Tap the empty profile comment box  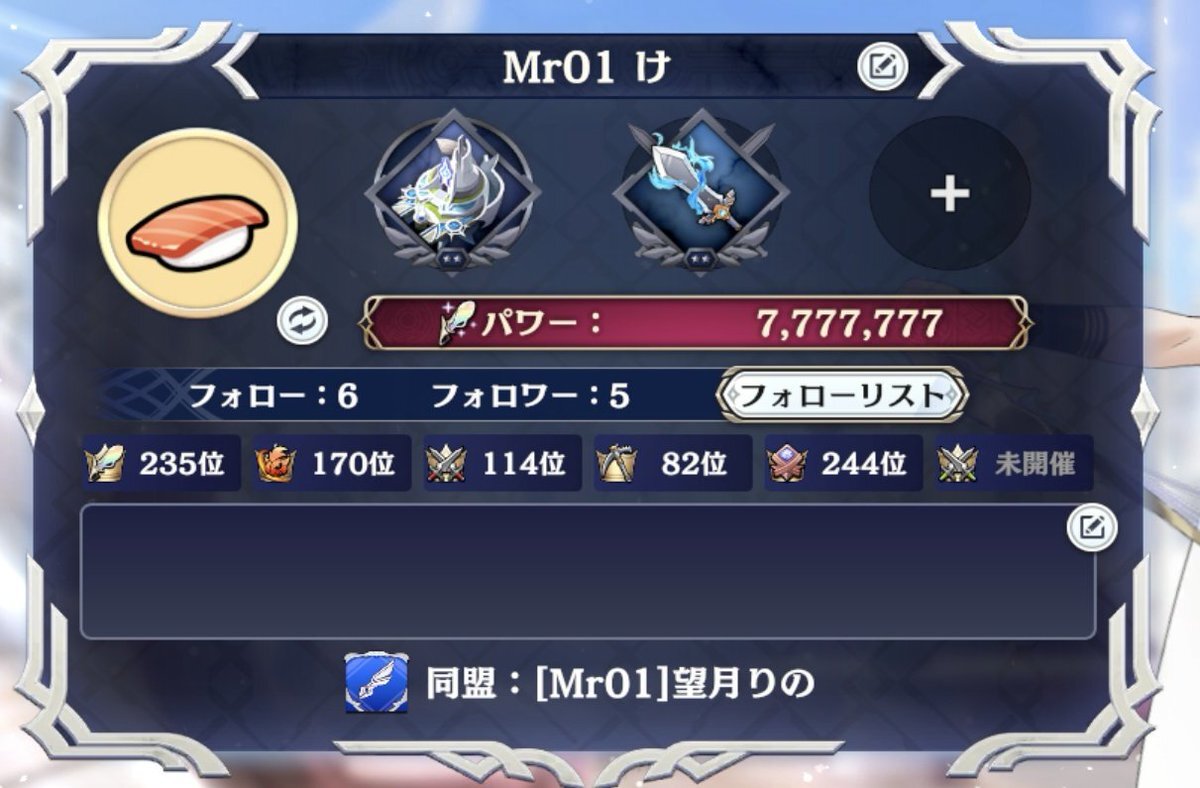587,571
